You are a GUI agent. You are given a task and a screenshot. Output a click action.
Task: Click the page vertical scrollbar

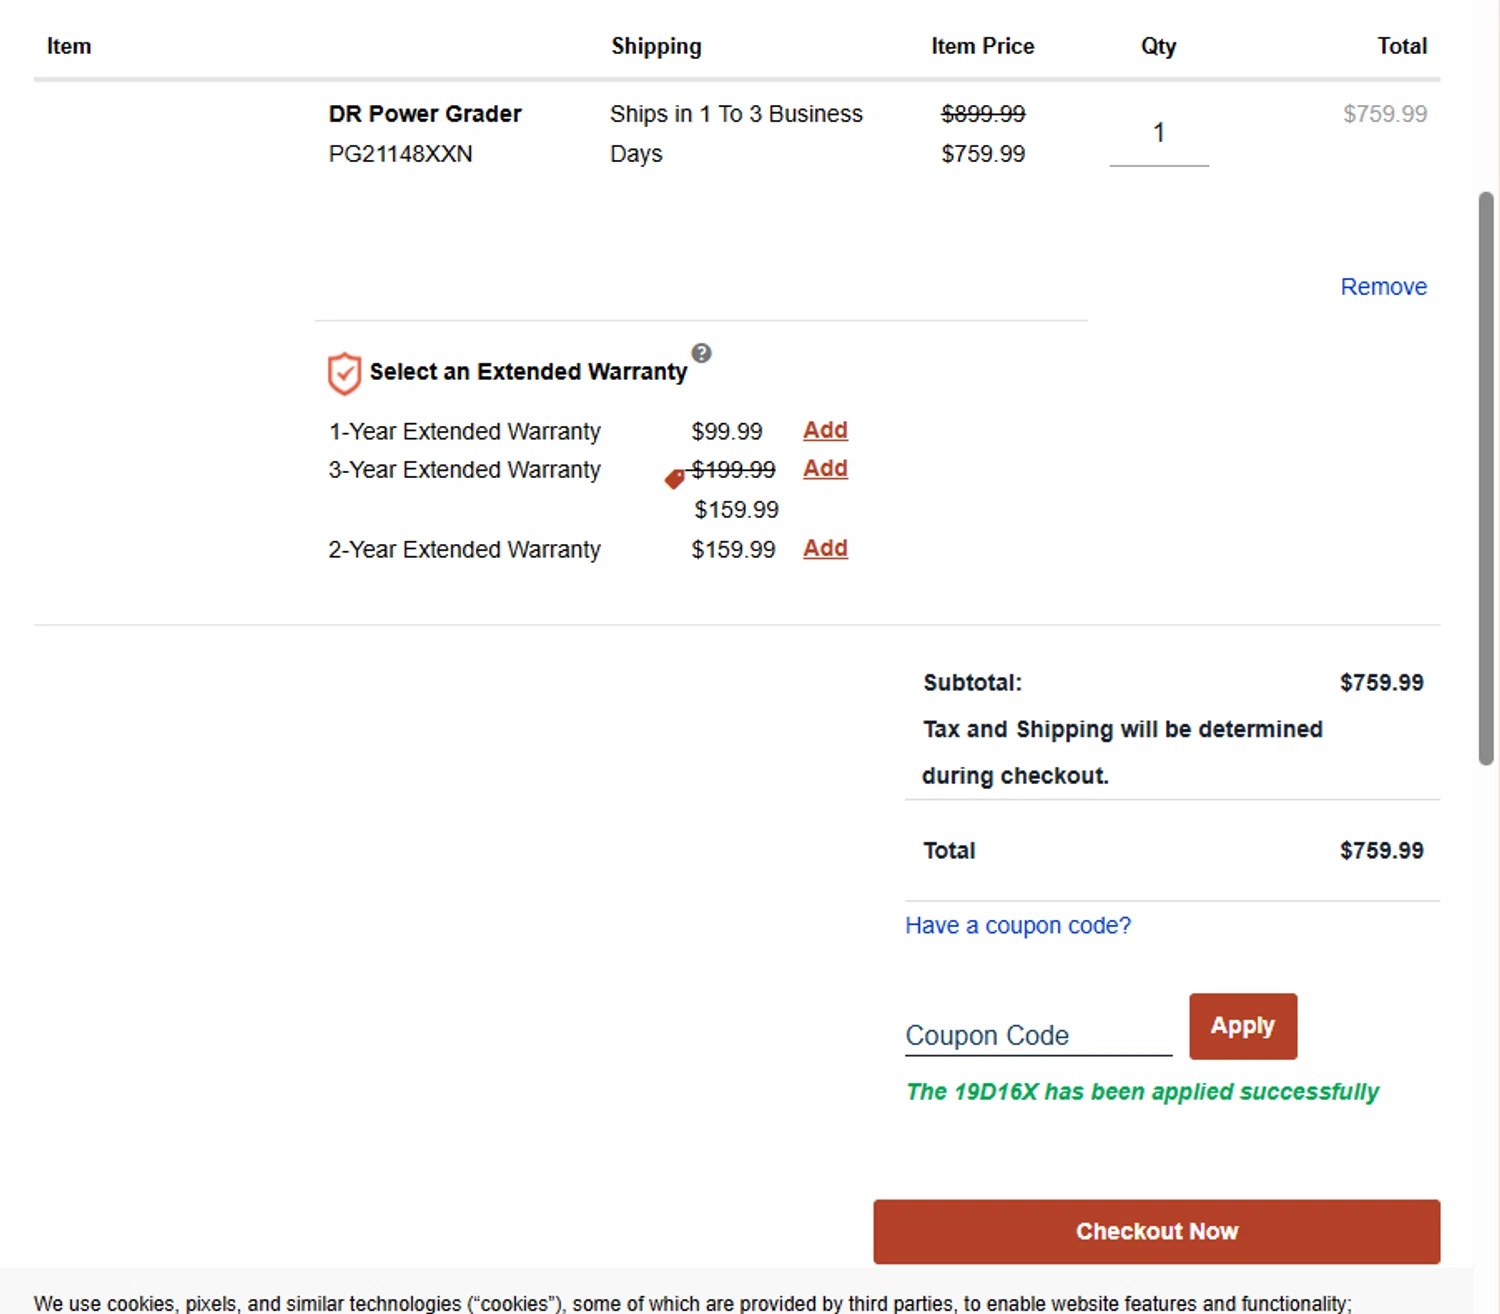(1486, 478)
